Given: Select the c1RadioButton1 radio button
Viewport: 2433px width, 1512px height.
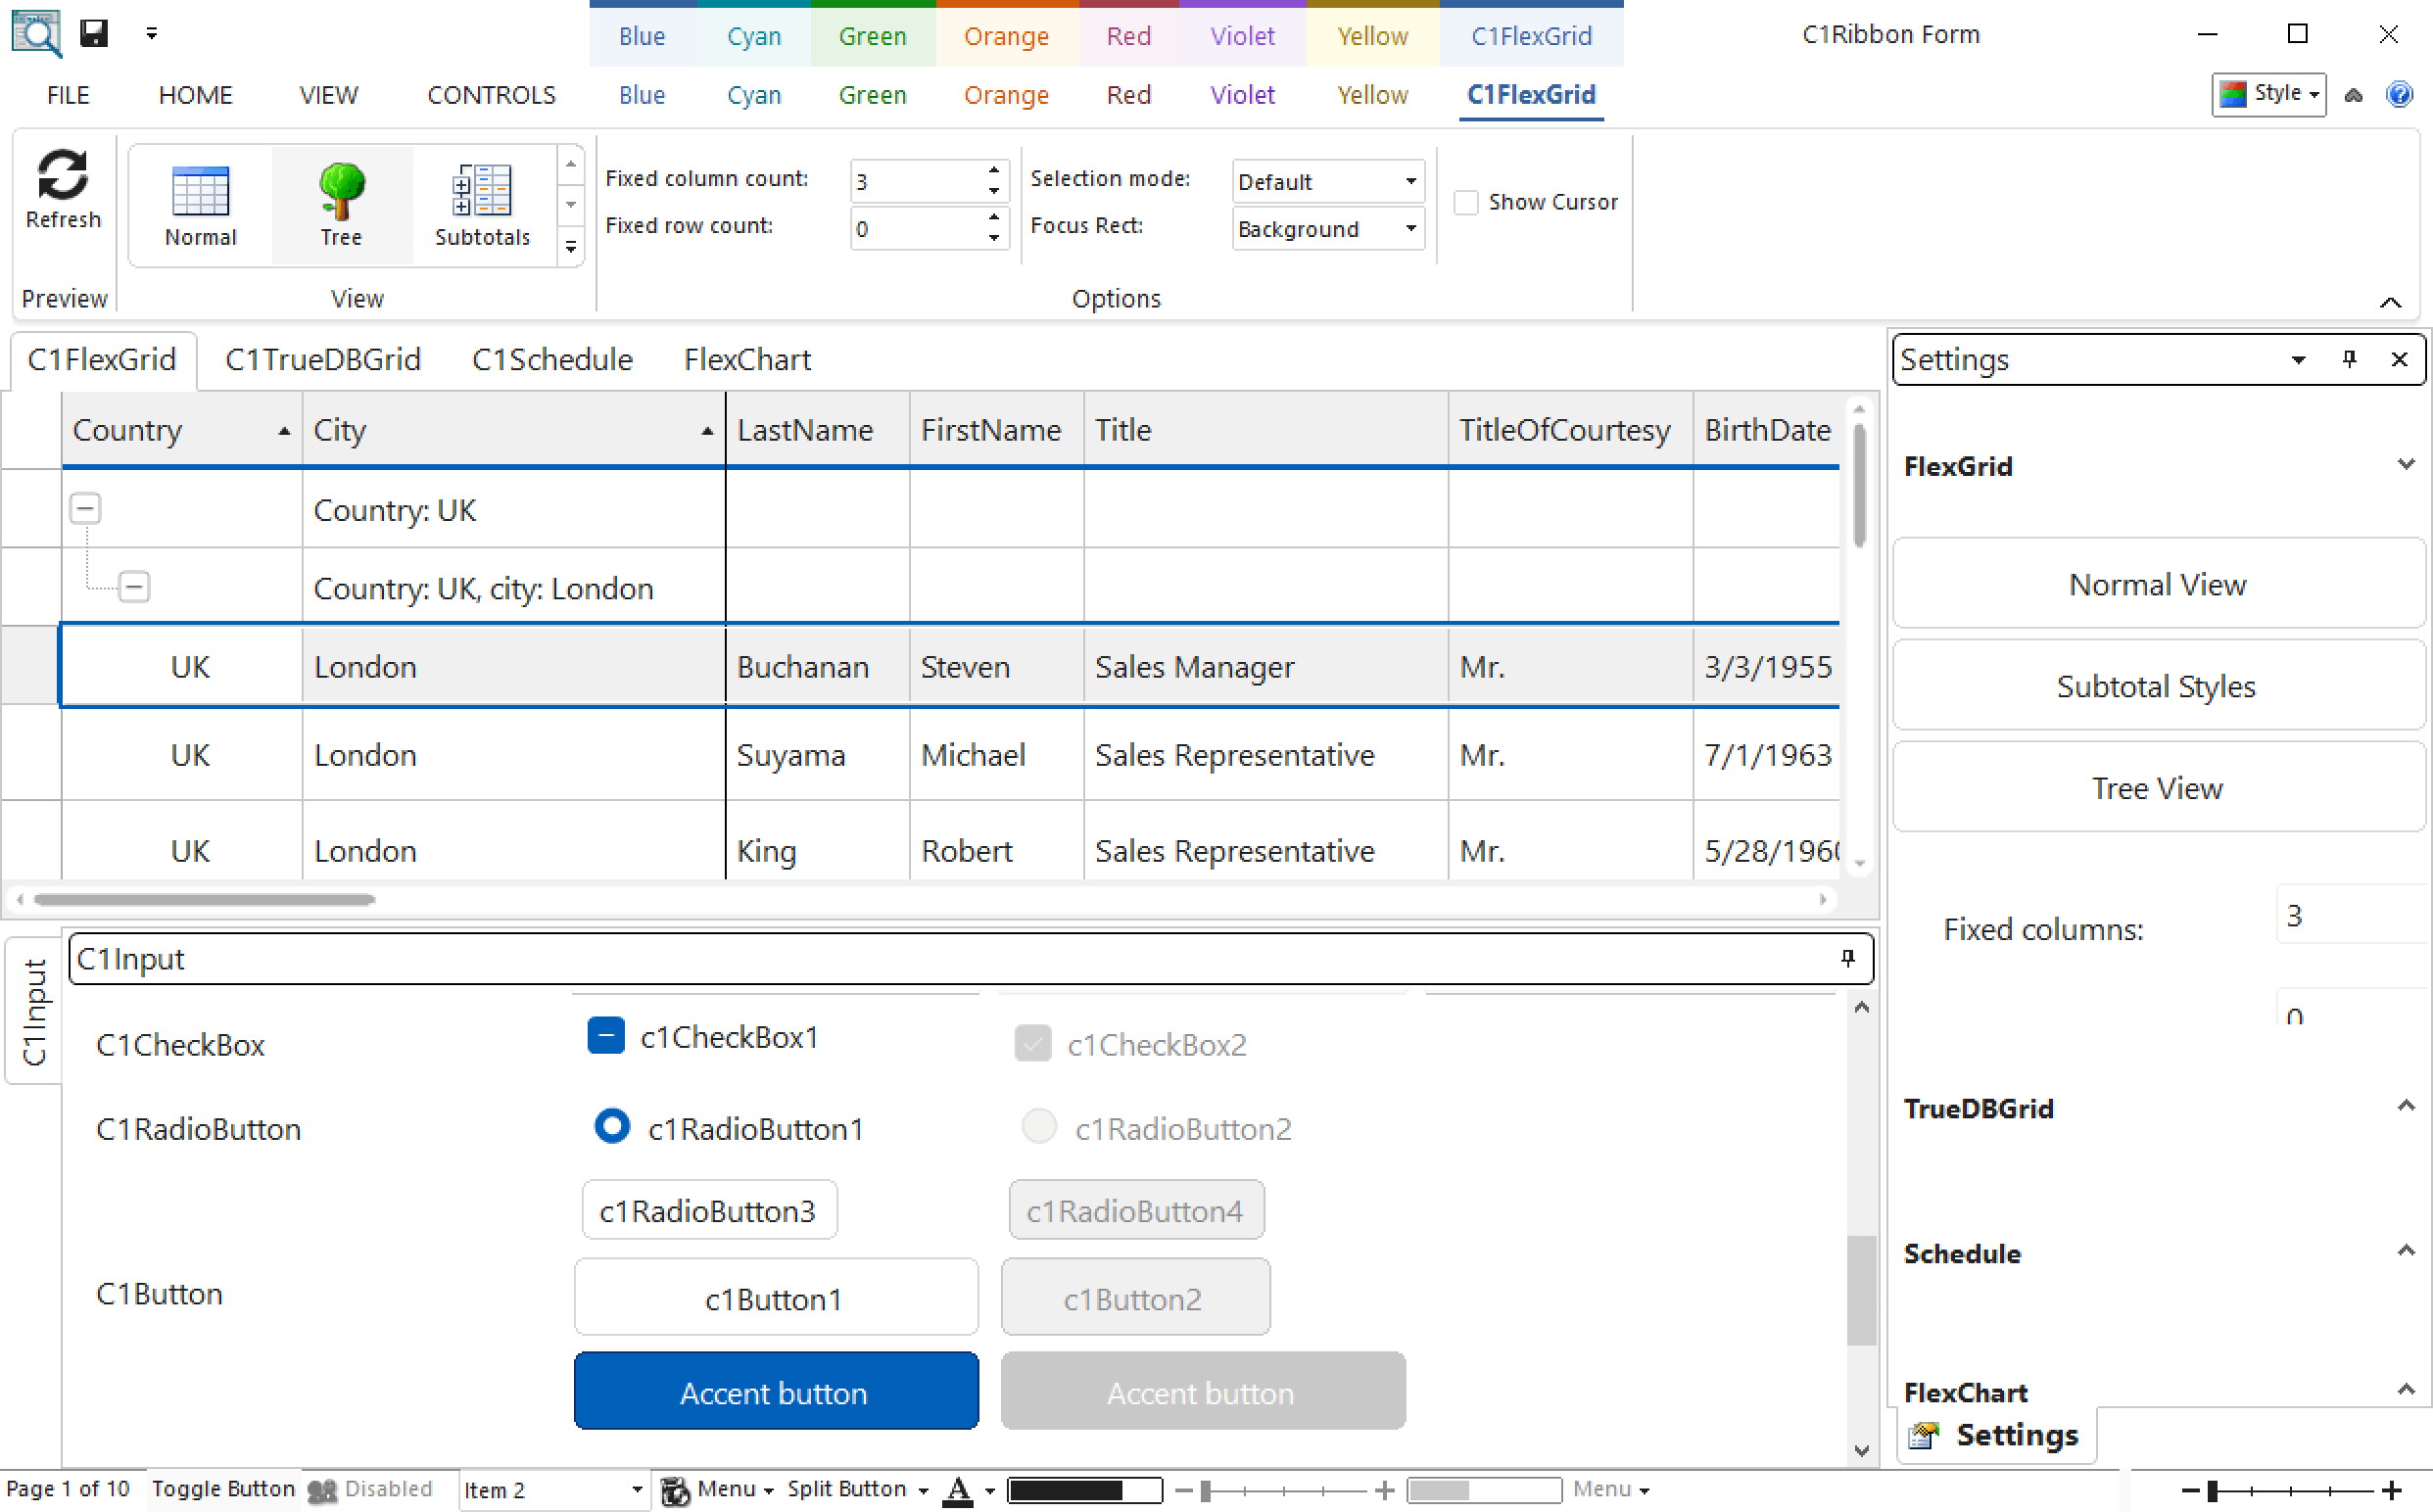Looking at the screenshot, I should (x=611, y=1126).
